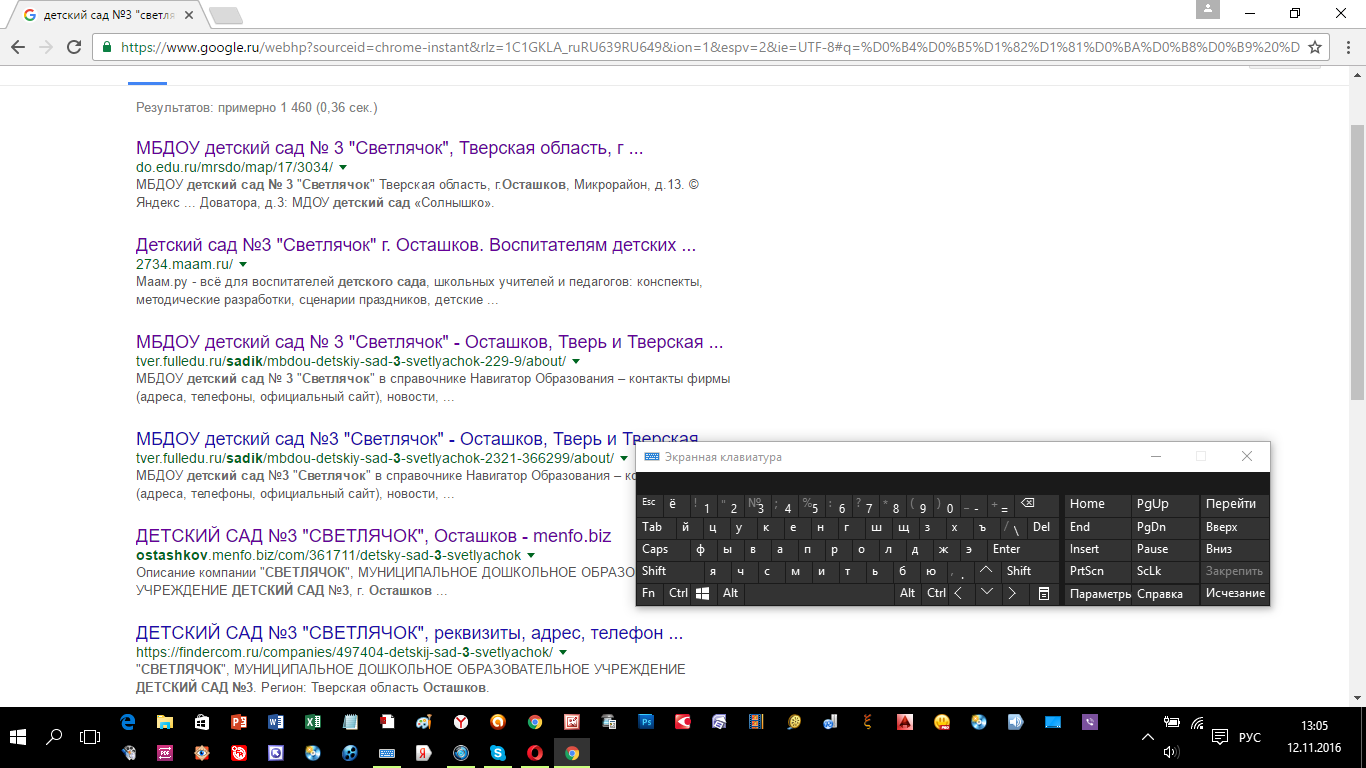
Task: Expand the arrow after the findercom.ru URL
Action: [562, 652]
